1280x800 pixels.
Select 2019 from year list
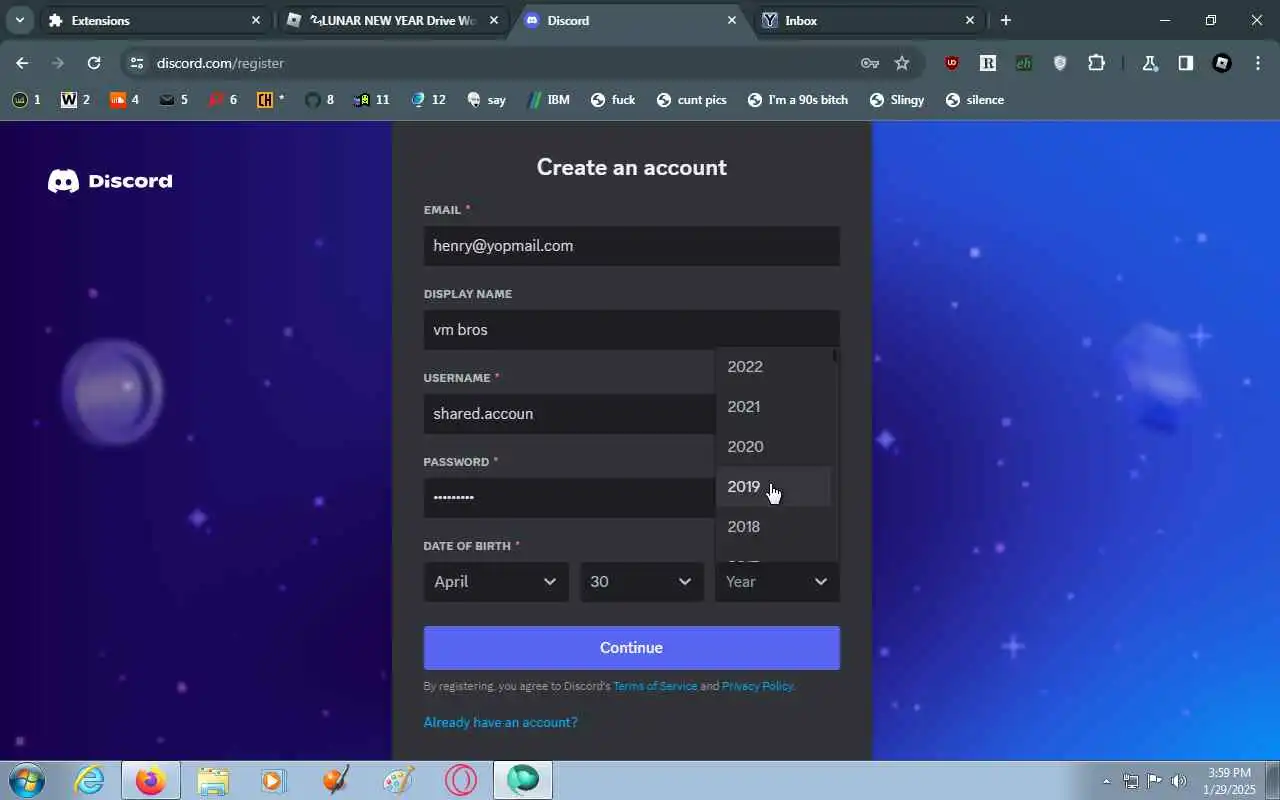(773, 487)
